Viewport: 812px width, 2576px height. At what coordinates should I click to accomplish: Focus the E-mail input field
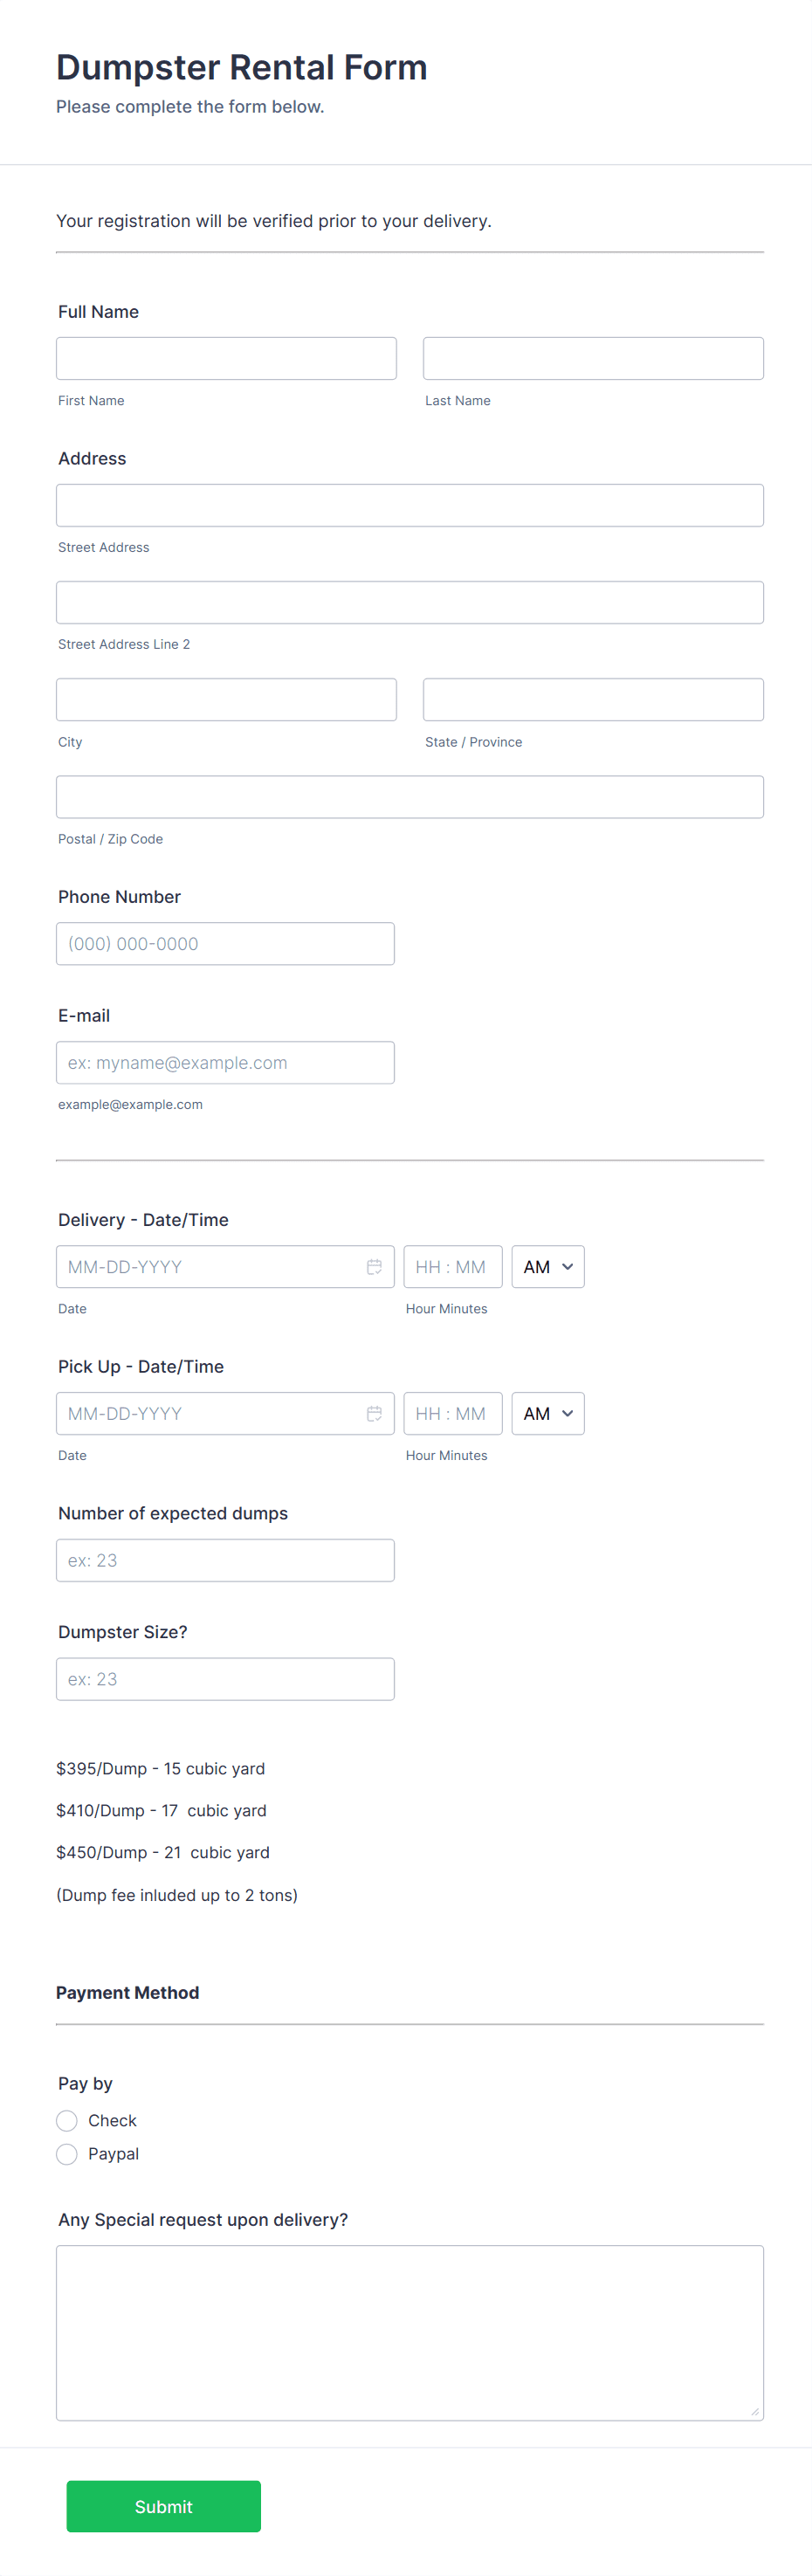(x=225, y=1063)
